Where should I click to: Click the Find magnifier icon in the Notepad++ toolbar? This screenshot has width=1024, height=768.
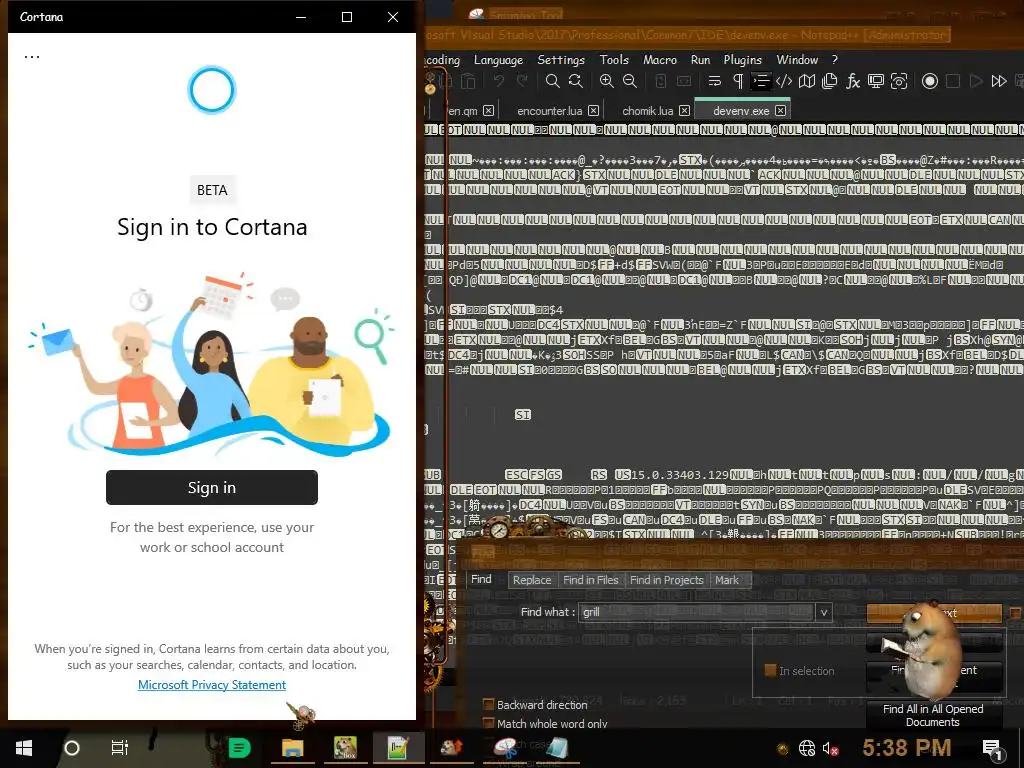pyautogui.click(x=552, y=81)
